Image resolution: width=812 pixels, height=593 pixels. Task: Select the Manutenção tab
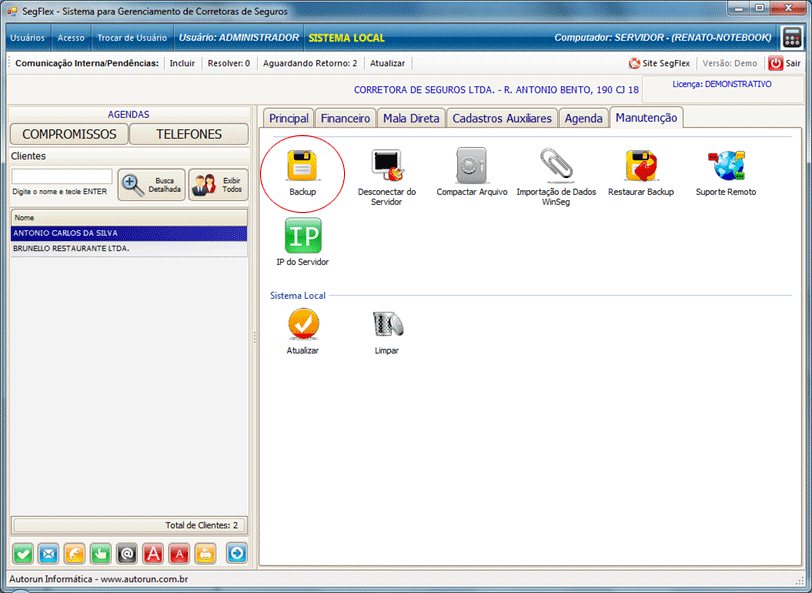pos(646,118)
